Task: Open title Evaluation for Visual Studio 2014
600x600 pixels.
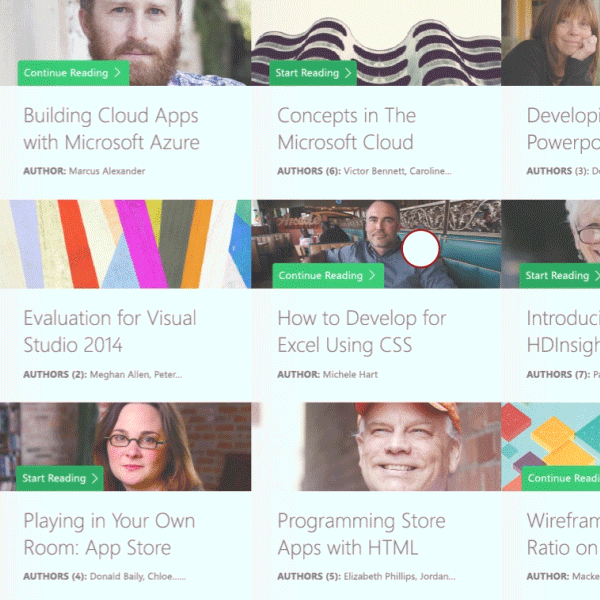Action: click(110, 331)
